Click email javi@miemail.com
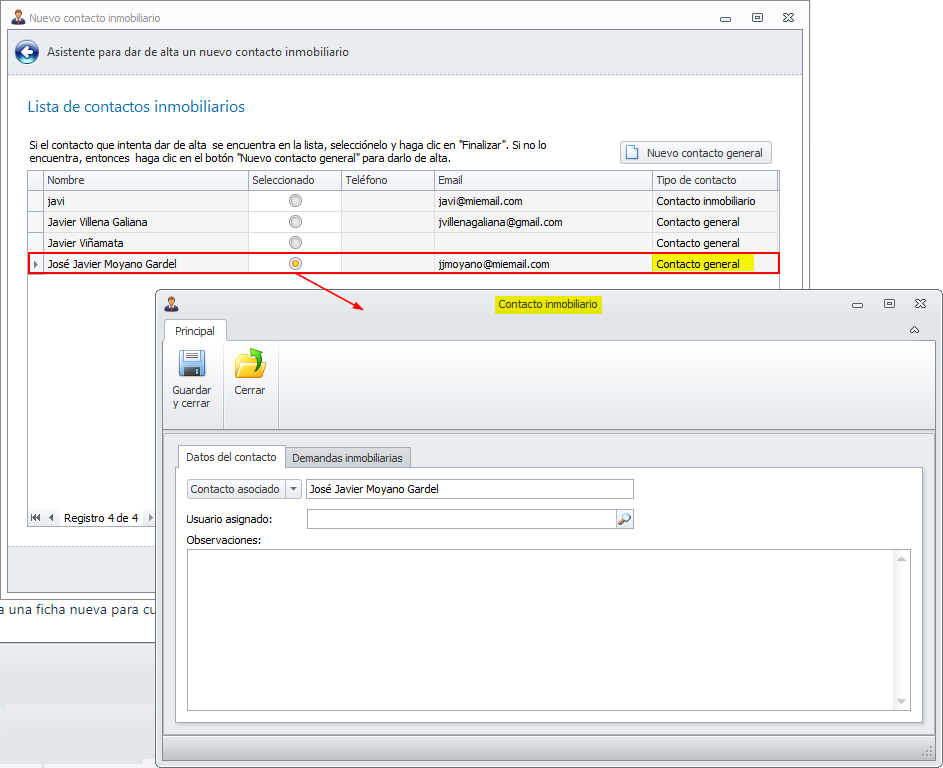The height and width of the screenshot is (768, 943). [x=481, y=201]
